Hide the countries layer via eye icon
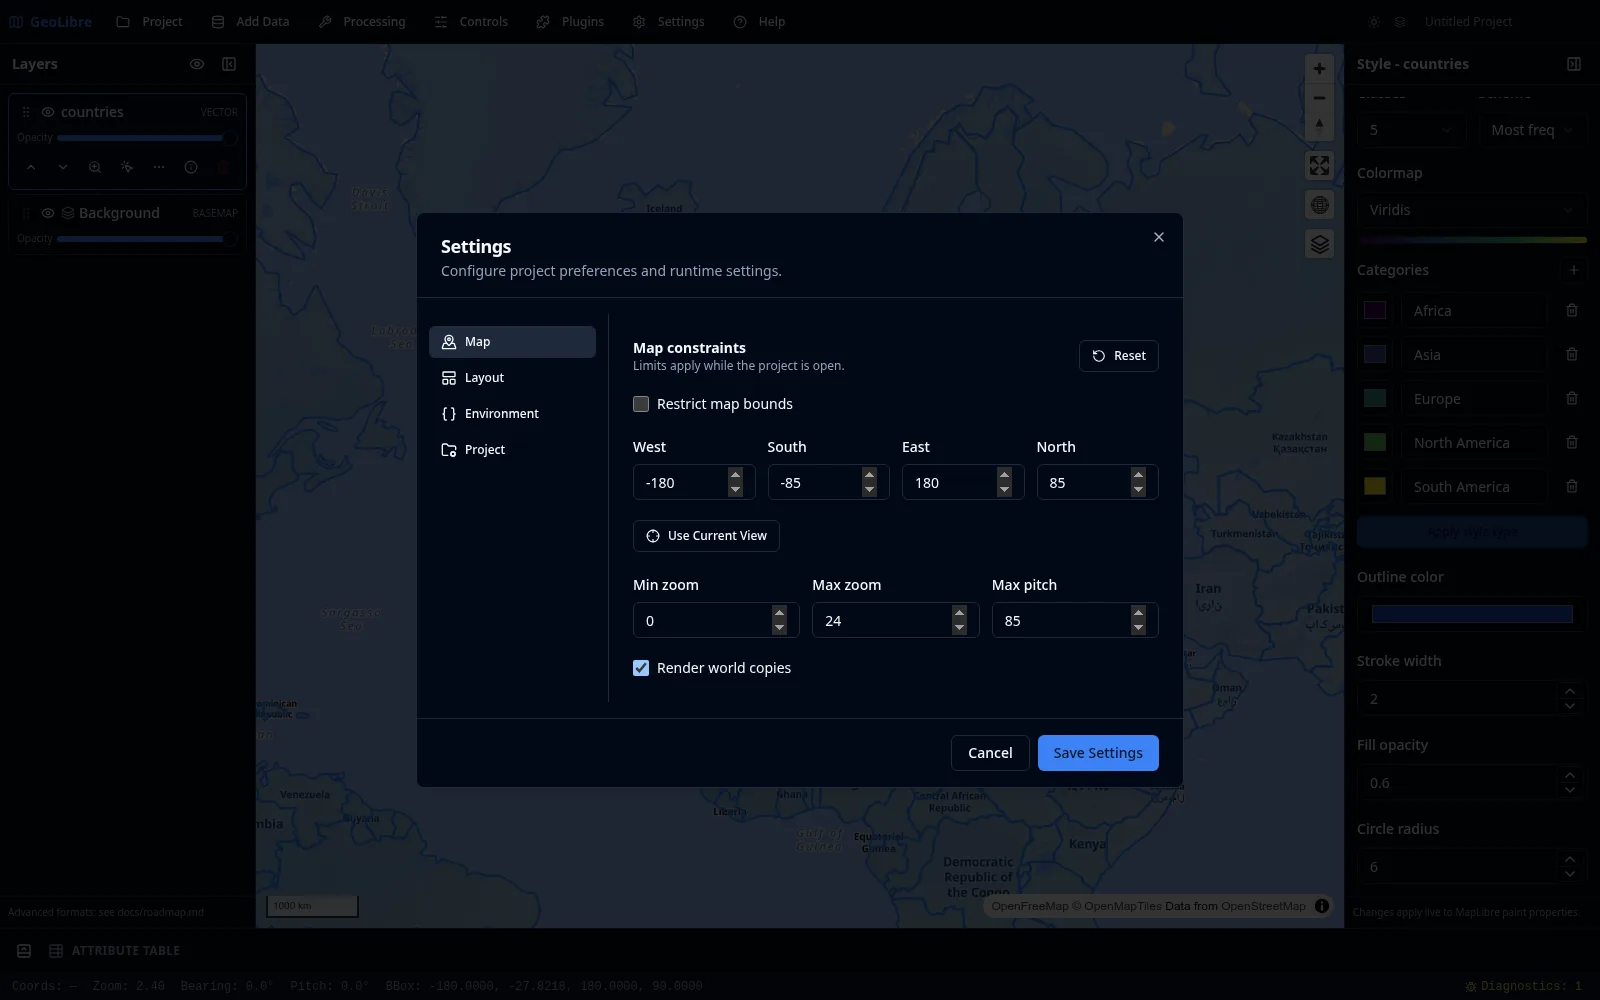The width and height of the screenshot is (1600, 1000). pyautogui.click(x=48, y=112)
